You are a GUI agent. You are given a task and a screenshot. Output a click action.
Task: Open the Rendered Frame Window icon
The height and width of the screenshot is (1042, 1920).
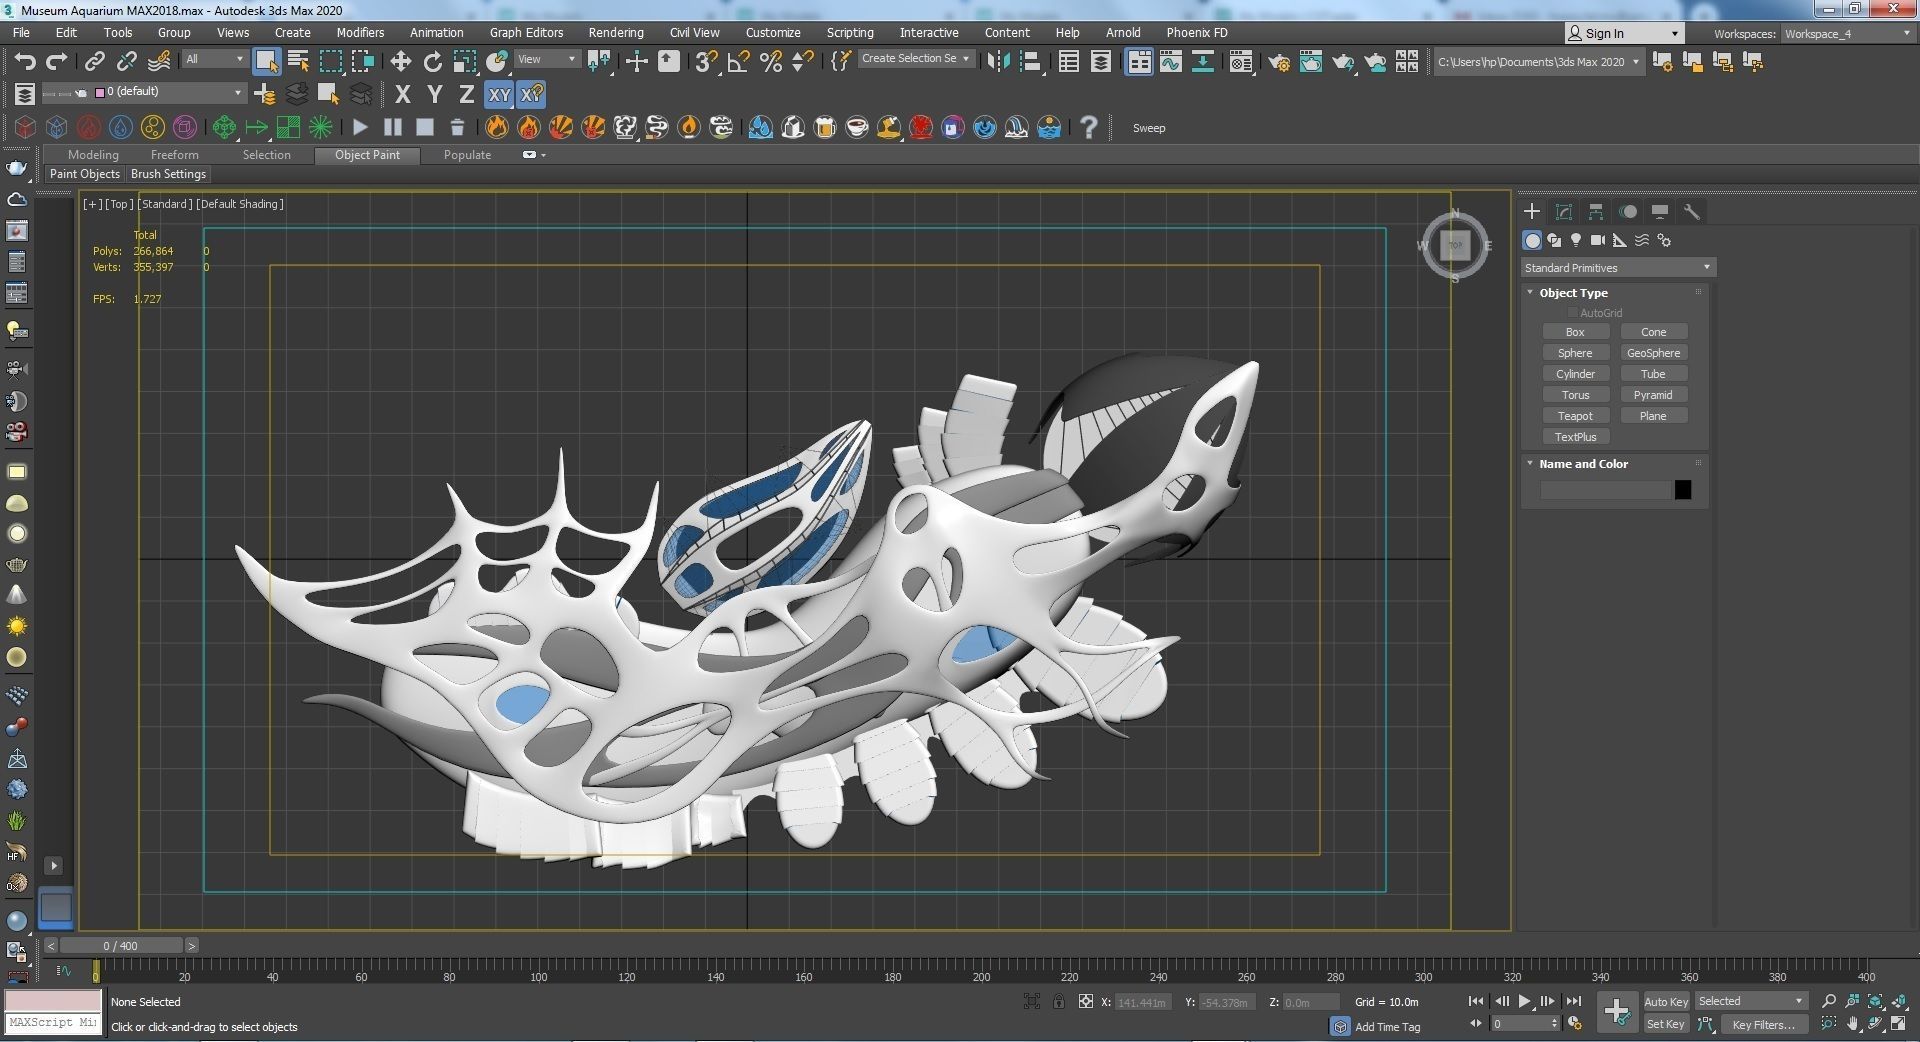(x=1310, y=62)
